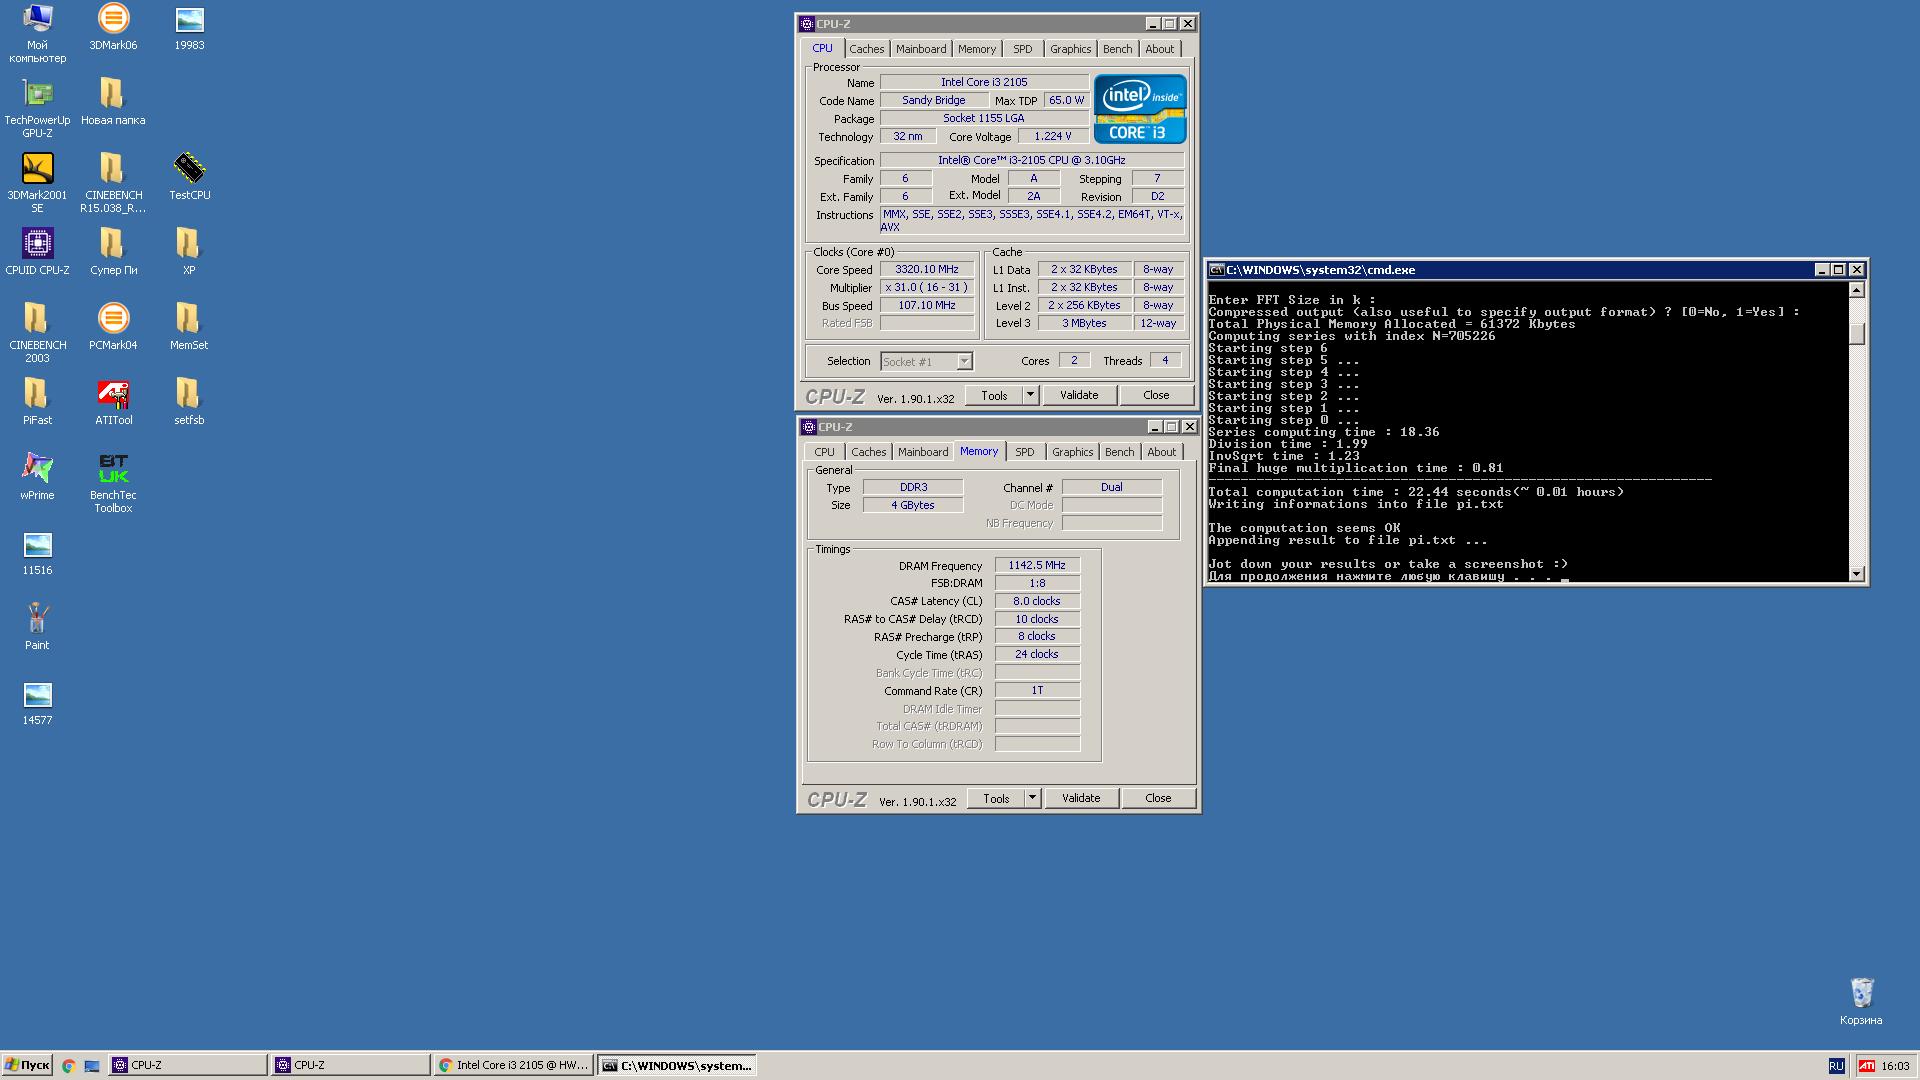
Task: Open the CINEBENCH 2003 folder icon
Action: tap(37, 333)
